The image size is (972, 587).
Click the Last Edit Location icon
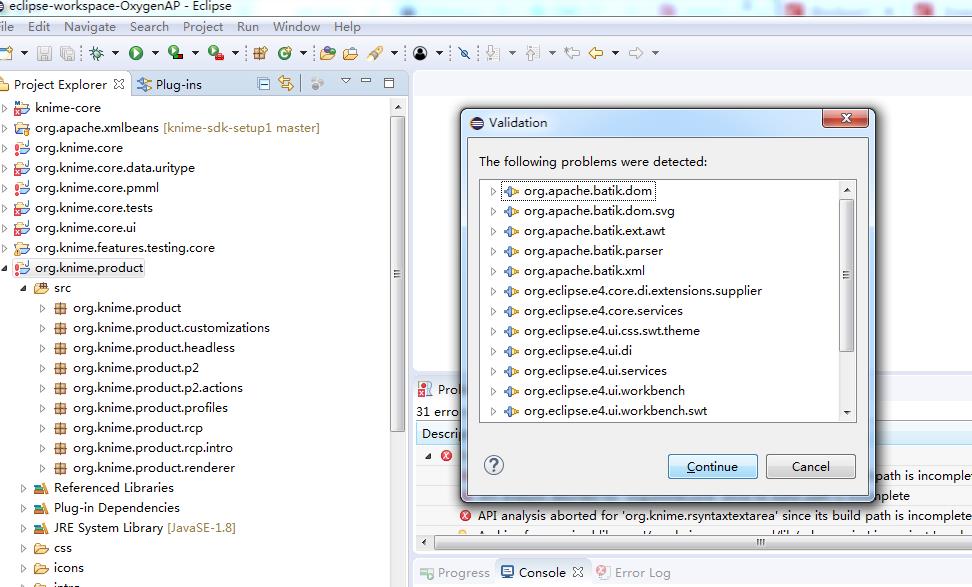tap(572, 53)
